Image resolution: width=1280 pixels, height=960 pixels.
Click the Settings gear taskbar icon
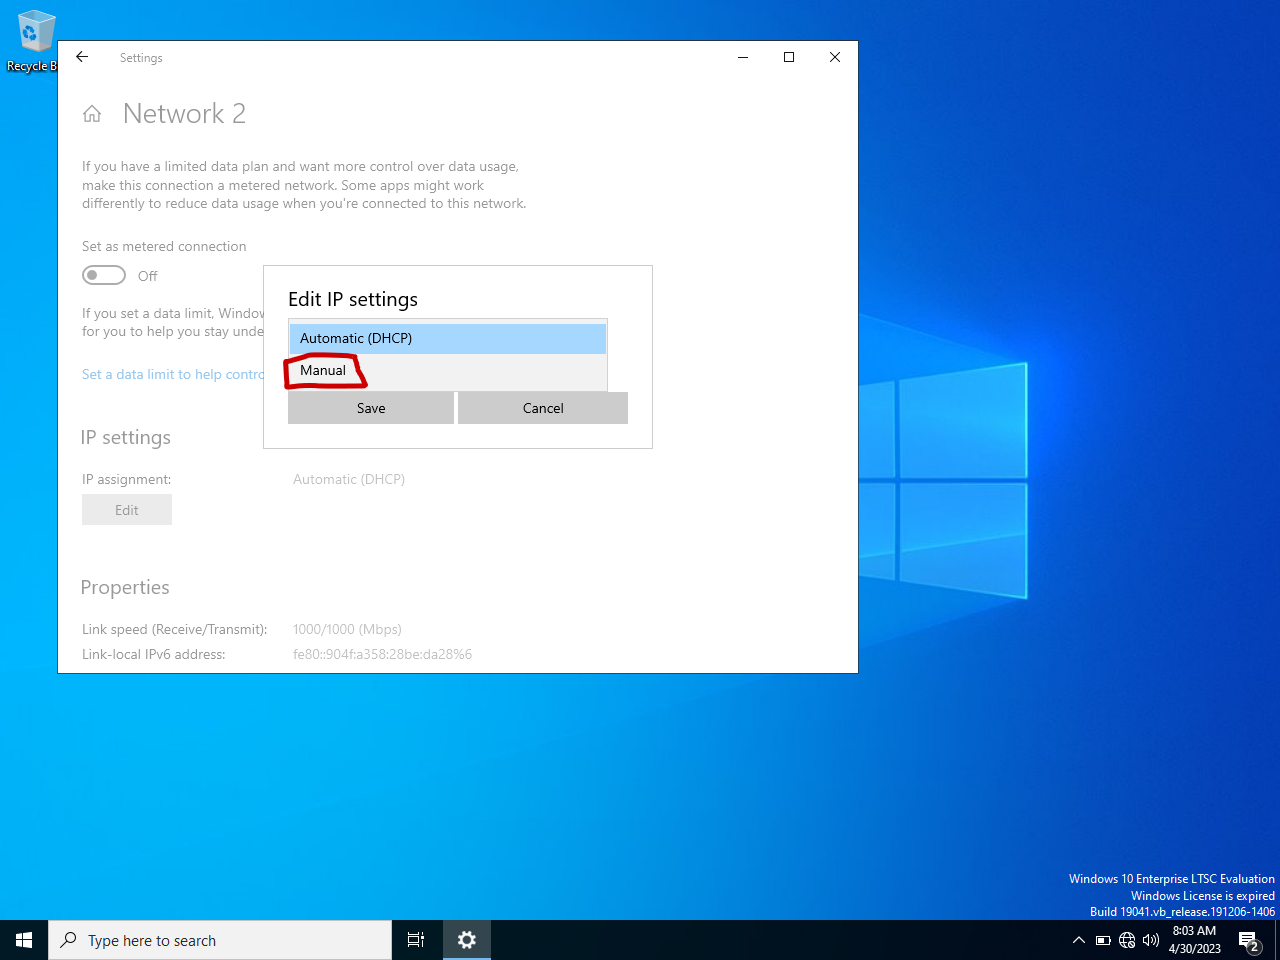coord(467,940)
